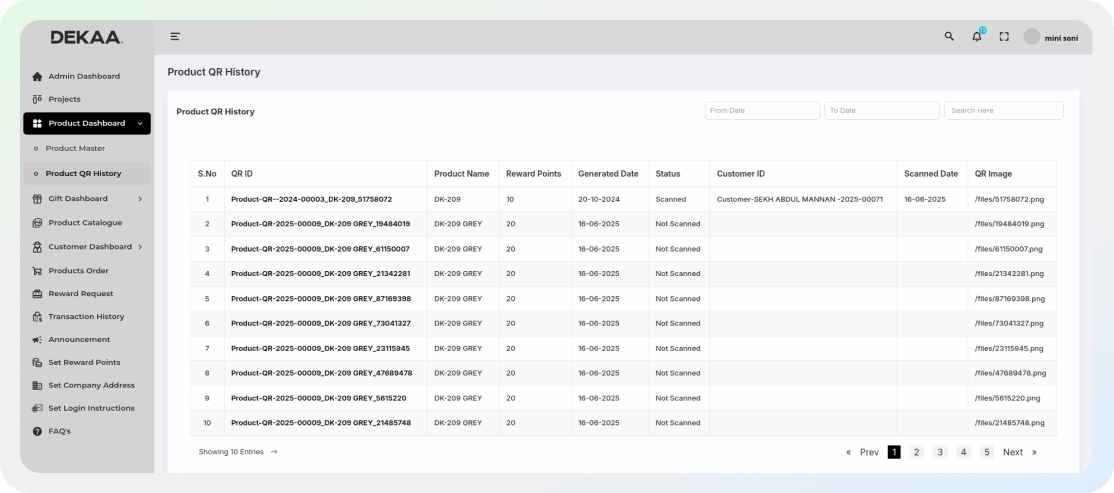1114x493 pixels.
Task: Go to pagination page 4
Action: coord(963,453)
